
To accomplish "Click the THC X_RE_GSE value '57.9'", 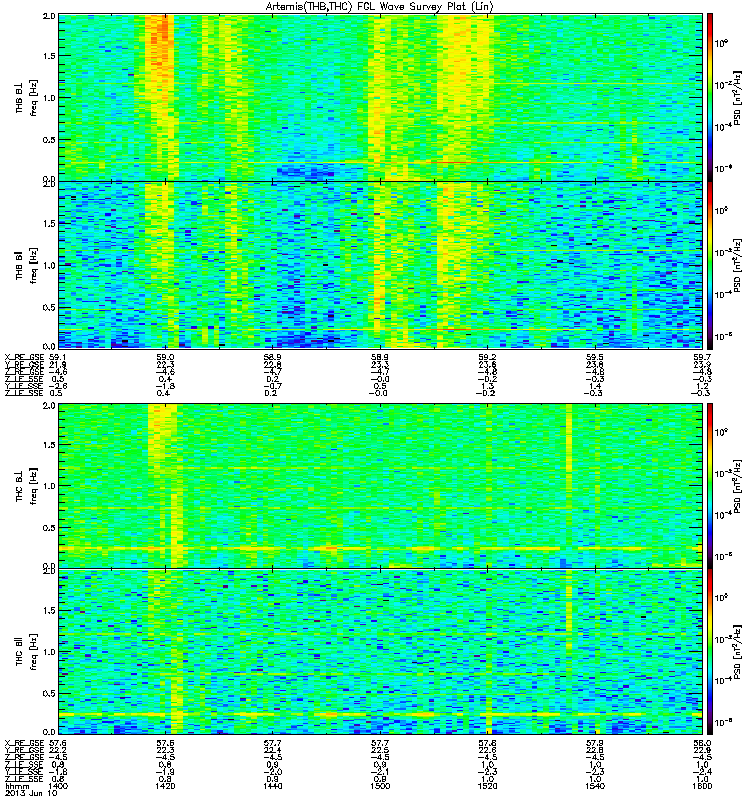I will [x=595, y=743].
